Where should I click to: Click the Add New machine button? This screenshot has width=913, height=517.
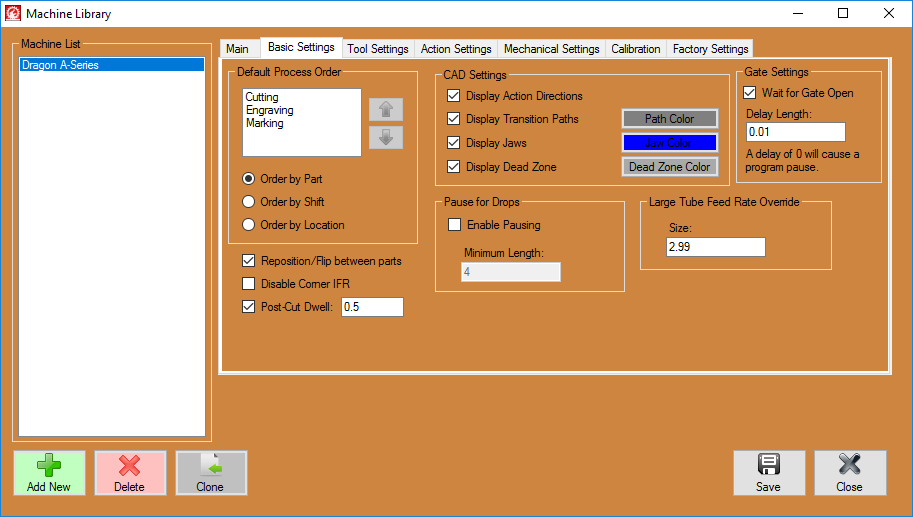[x=49, y=473]
